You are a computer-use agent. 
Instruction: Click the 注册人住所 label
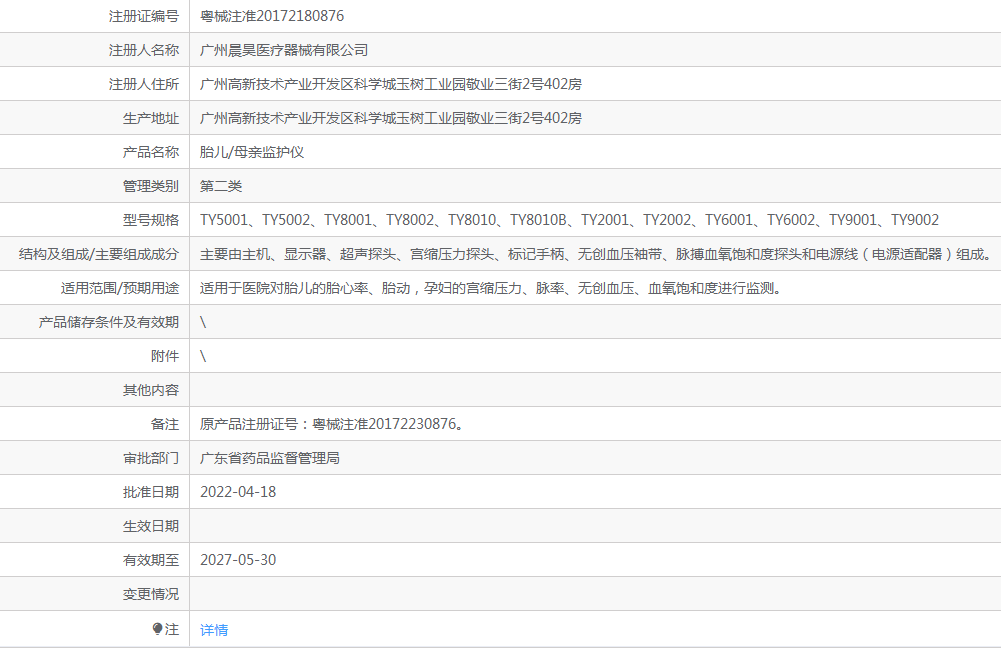[x=144, y=84]
